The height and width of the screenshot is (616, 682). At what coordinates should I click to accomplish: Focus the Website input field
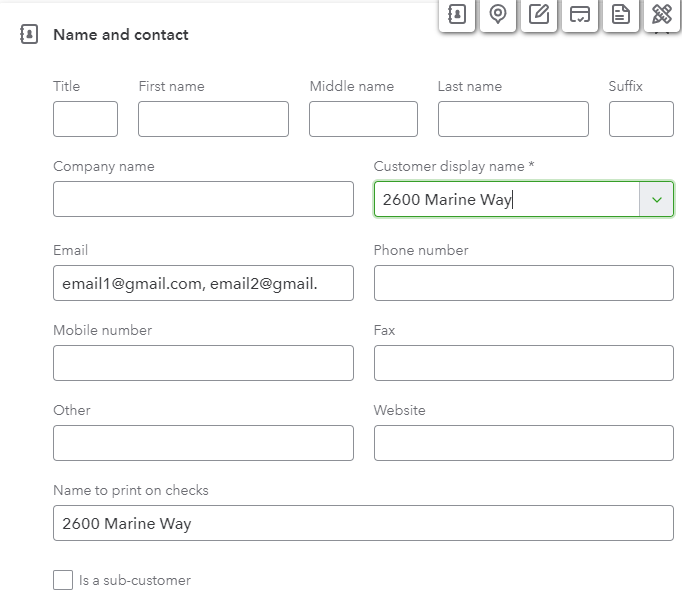point(523,443)
